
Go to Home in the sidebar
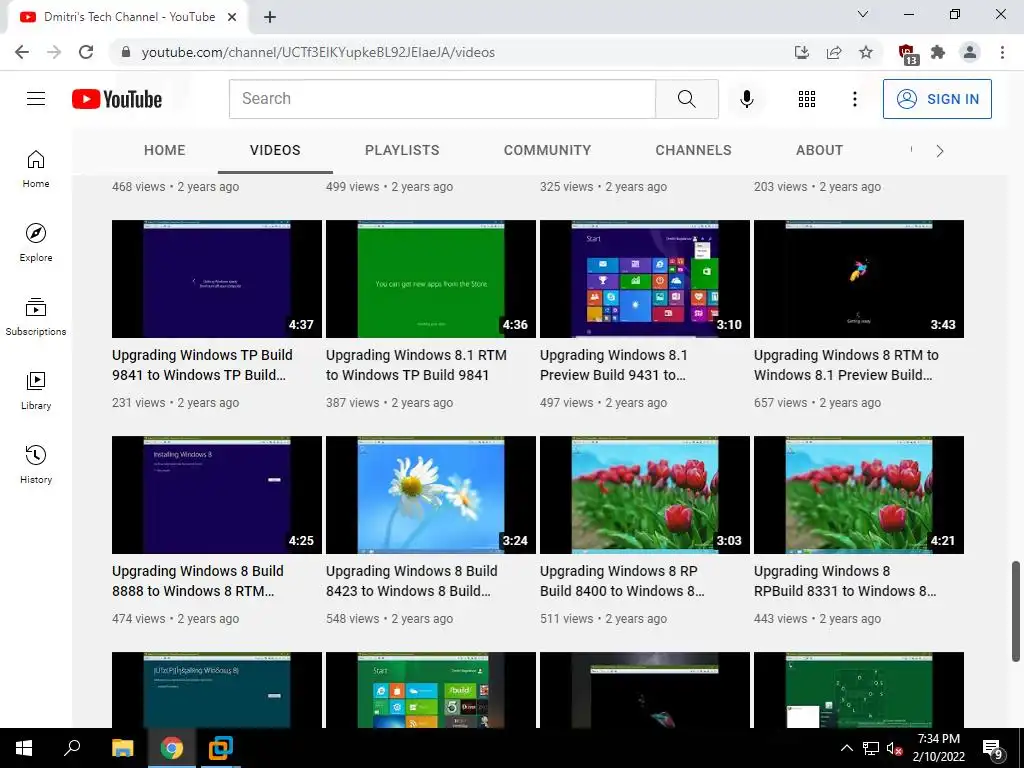coord(36,169)
